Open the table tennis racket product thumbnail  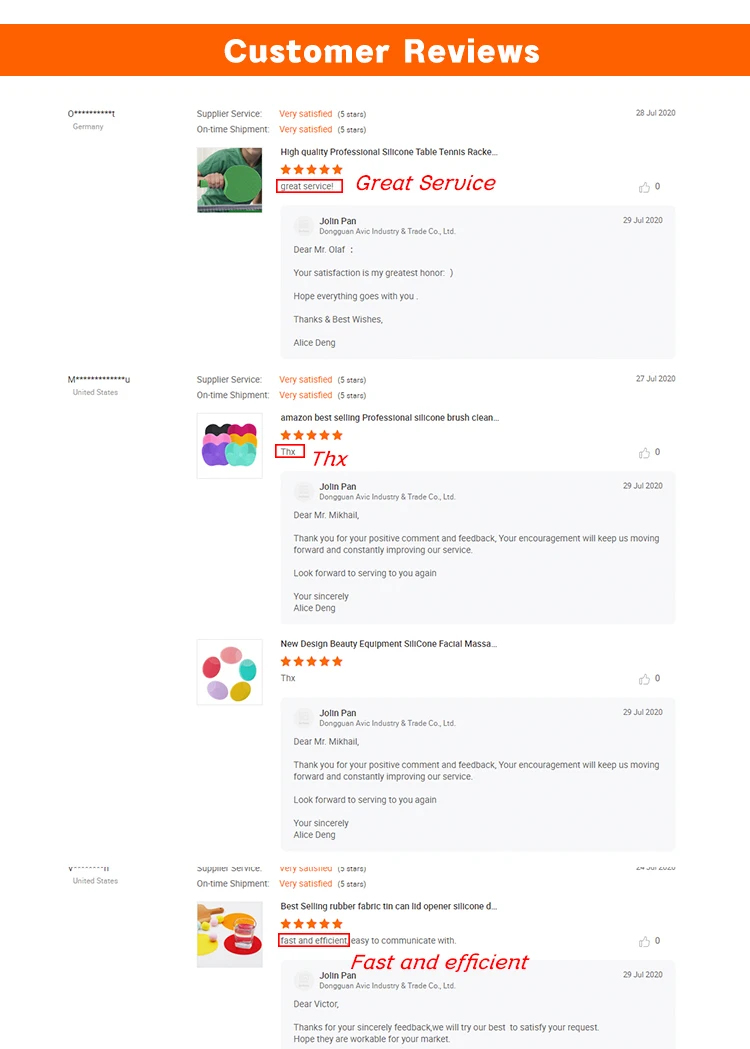point(229,180)
